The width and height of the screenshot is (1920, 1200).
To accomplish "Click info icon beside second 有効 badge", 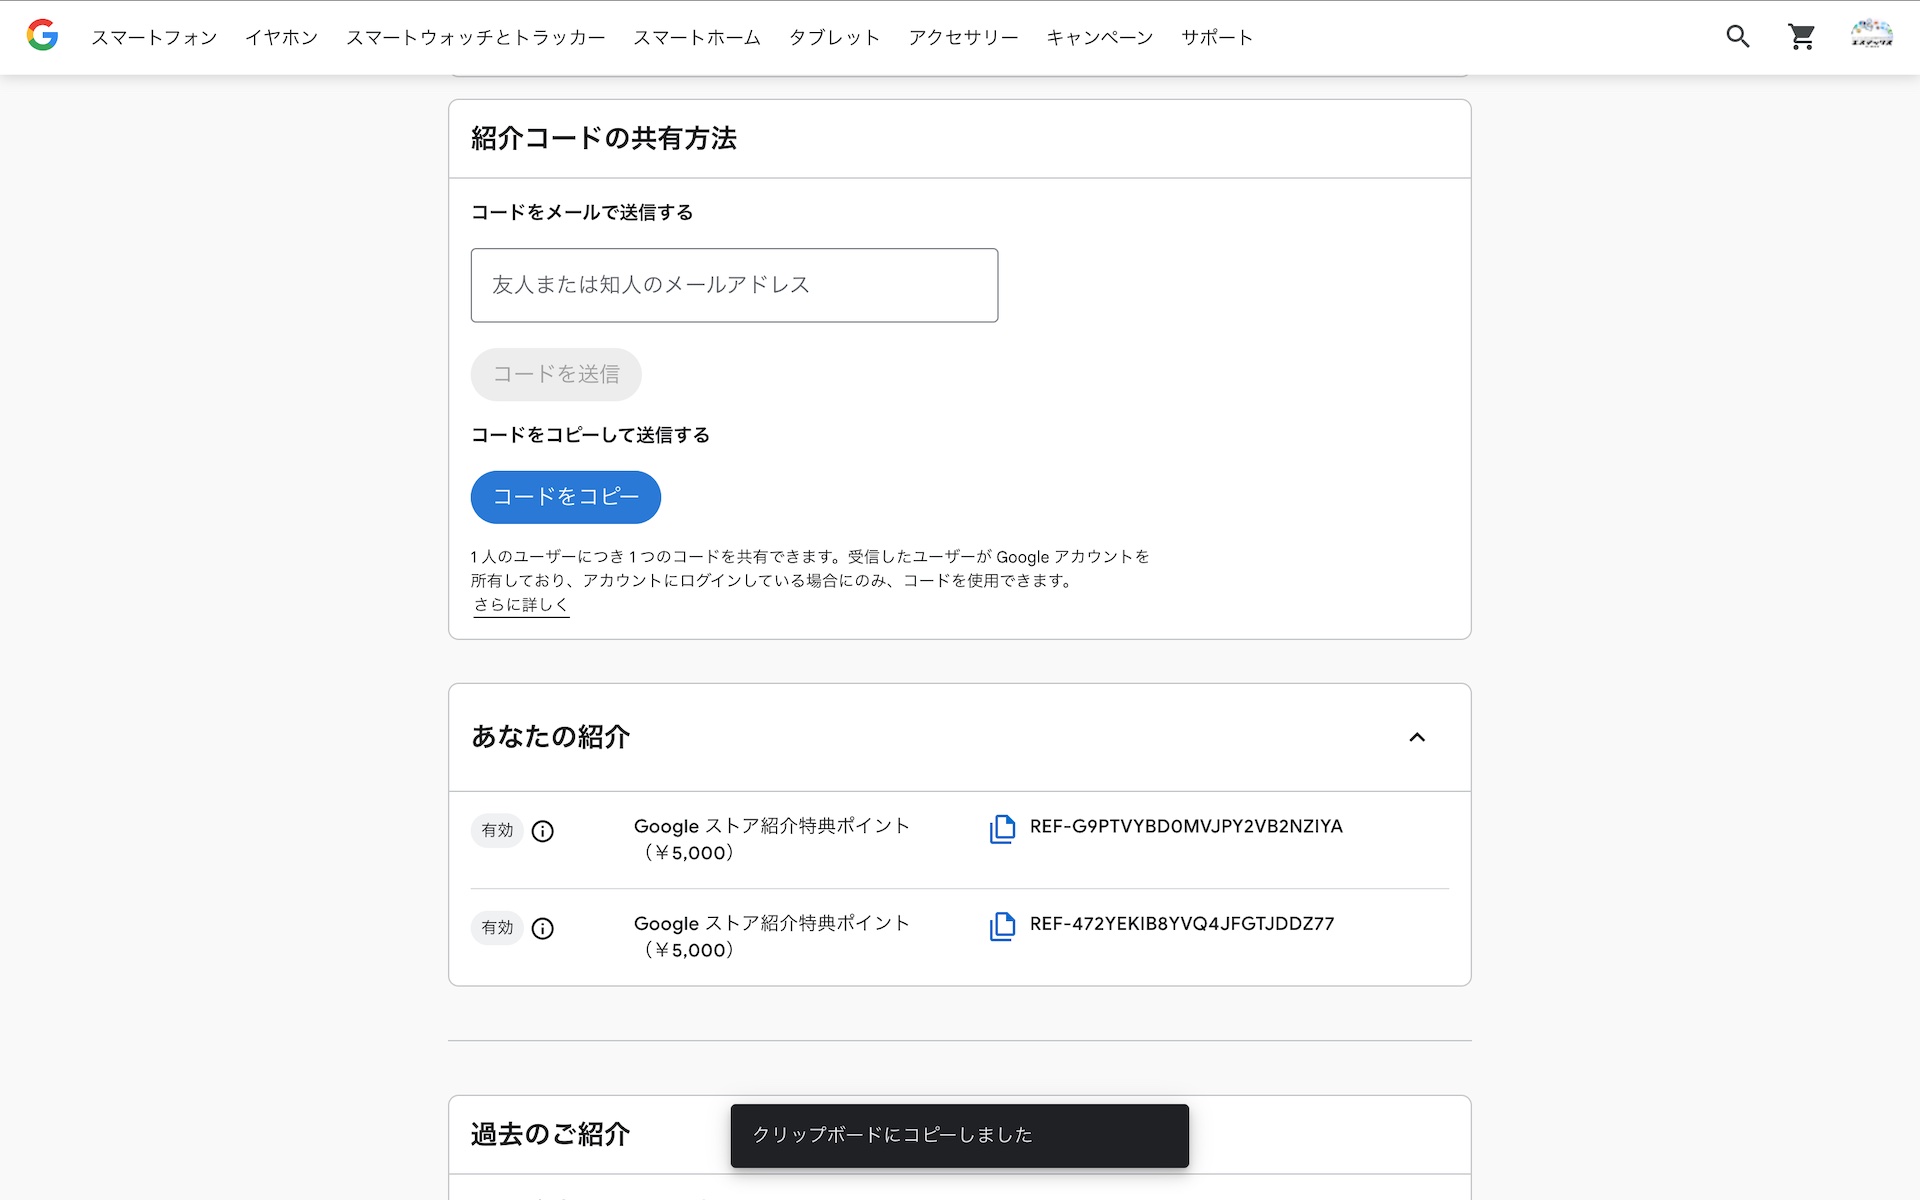I will click(x=542, y=928).
